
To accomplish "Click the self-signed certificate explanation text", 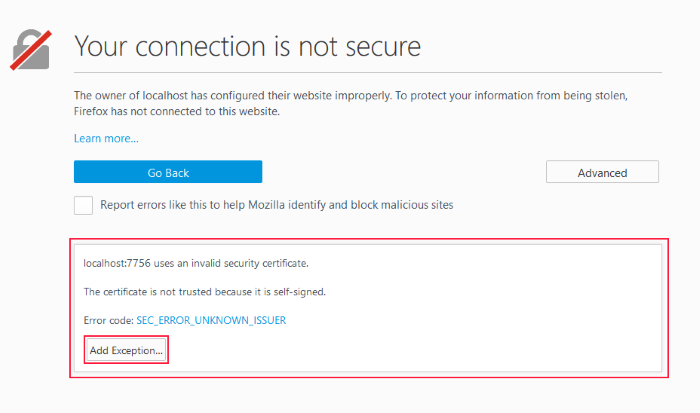I will click(204, 292).
